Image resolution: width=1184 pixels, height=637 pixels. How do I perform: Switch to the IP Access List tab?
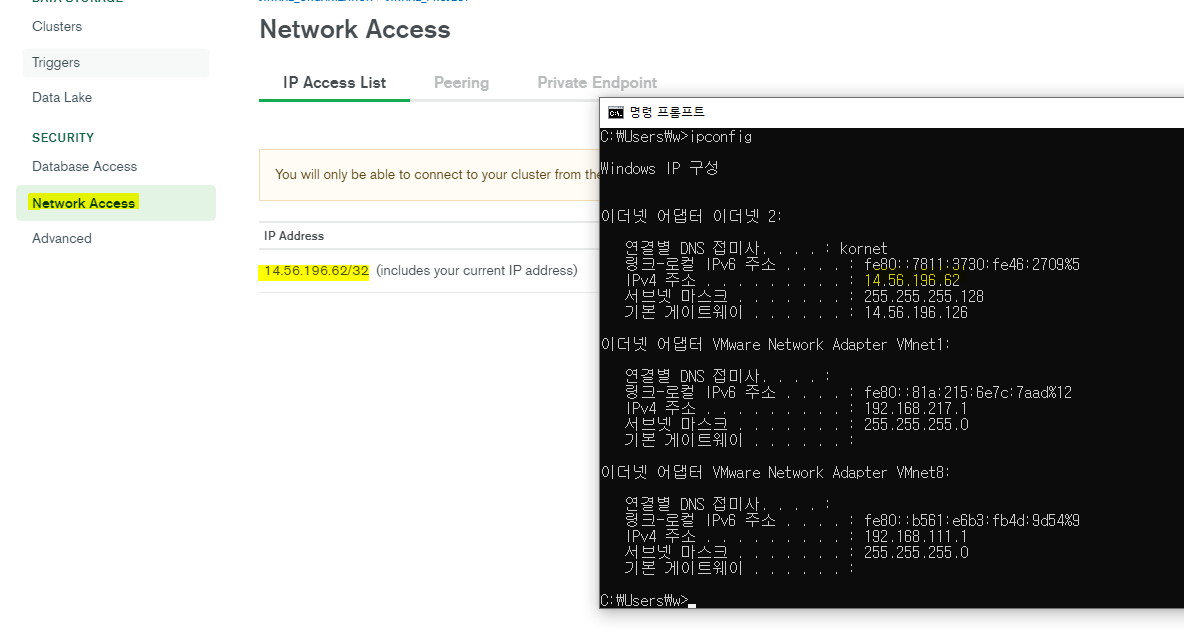[335, 83]
